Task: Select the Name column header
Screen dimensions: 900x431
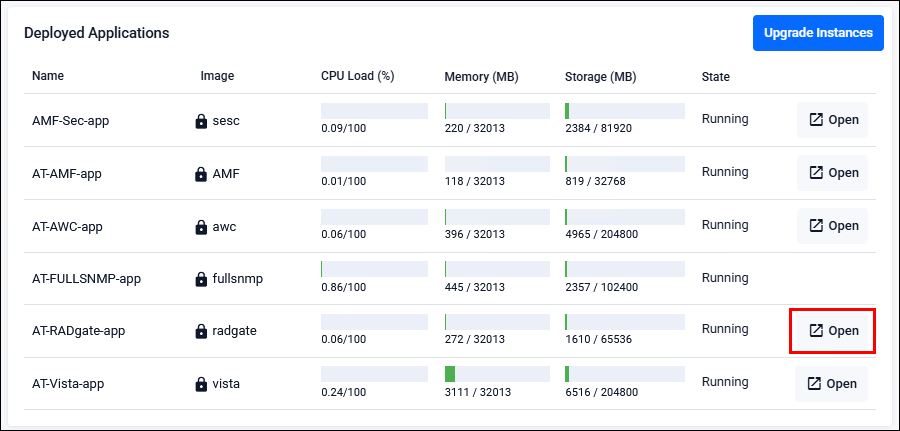Action: [x=48, y=76]
